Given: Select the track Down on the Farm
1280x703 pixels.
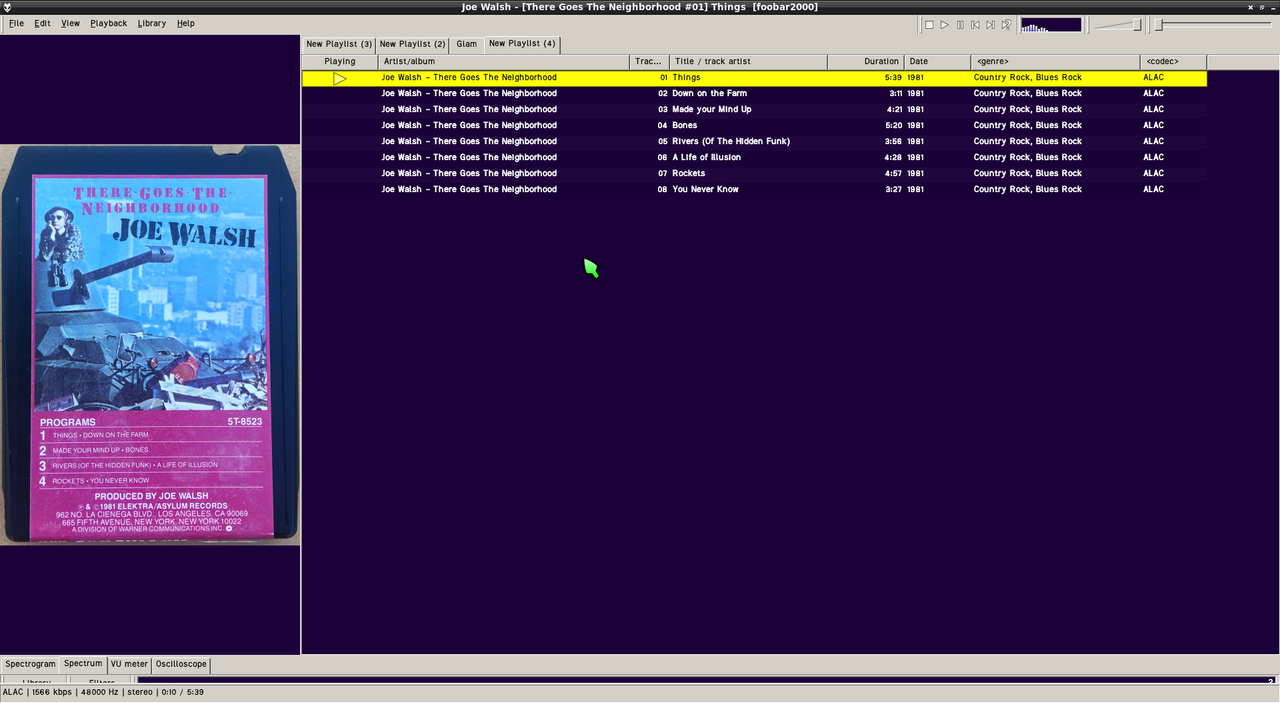Looking at the screenshot, I should [x=754, y=94].
